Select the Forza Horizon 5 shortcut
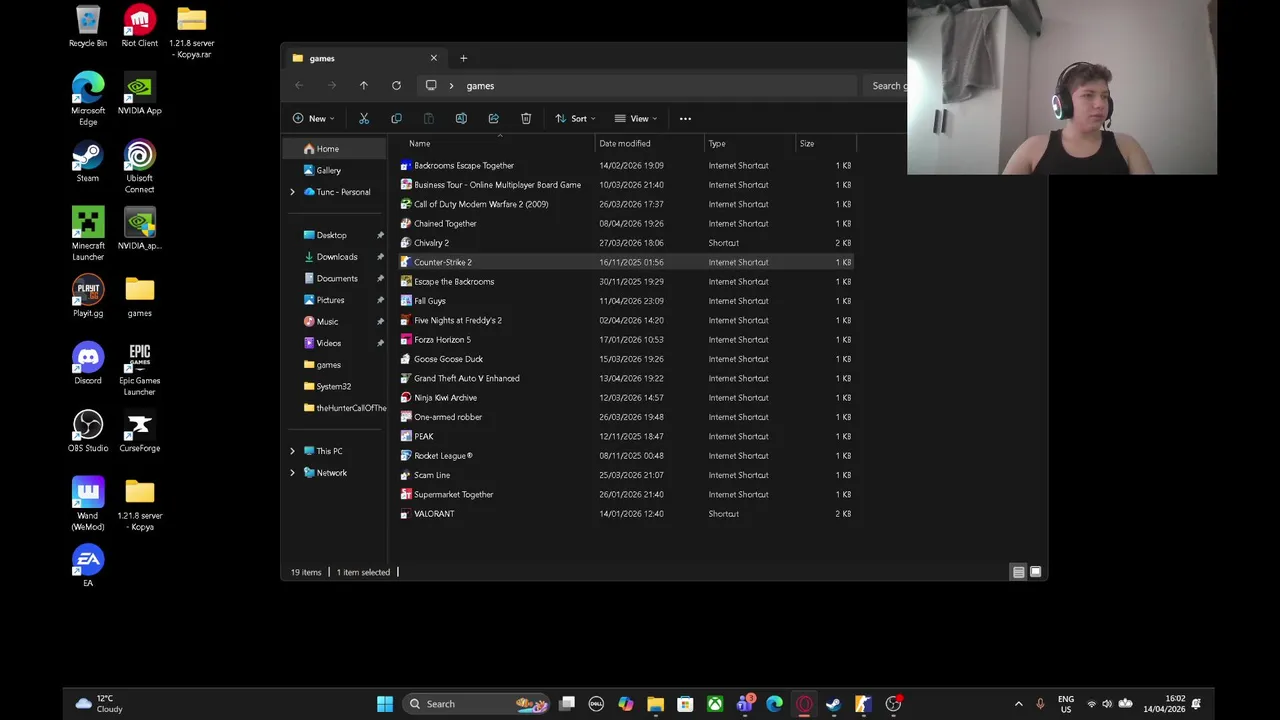The height and width of the screenshot is (720, 1280). coord(626,340)
